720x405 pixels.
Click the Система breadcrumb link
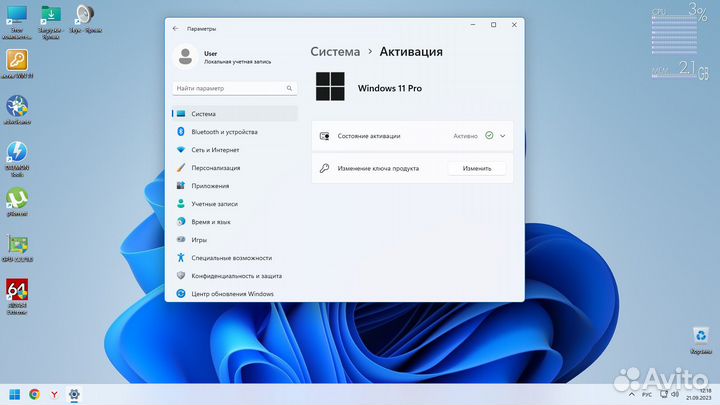pyautogui.click(x=335, y=51)
